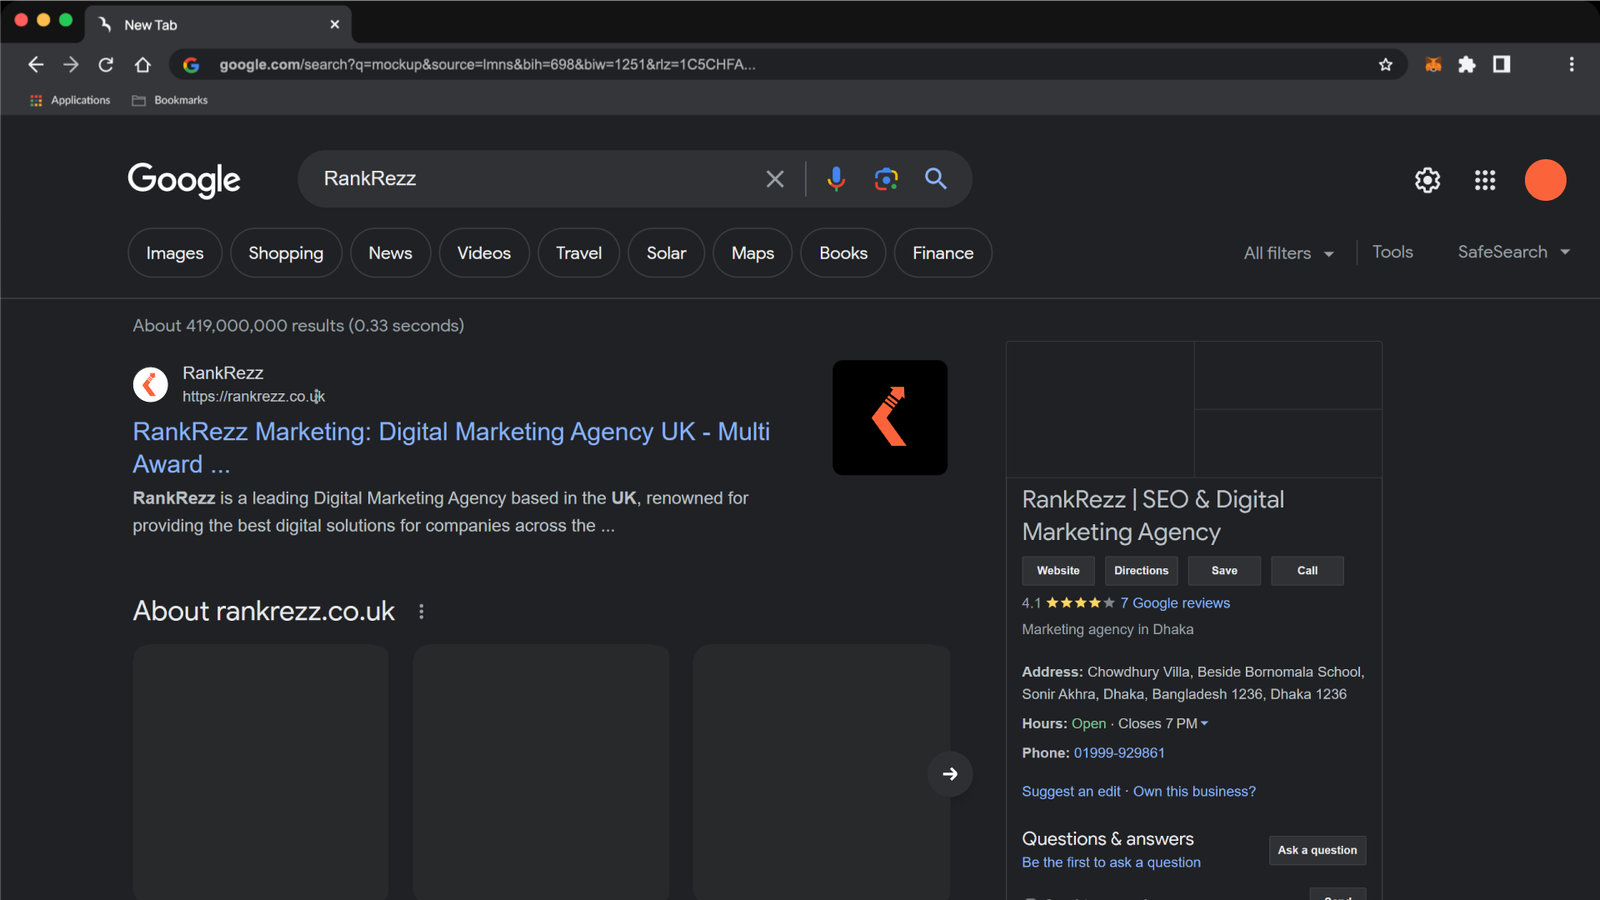Viewport: 1600px width, 900px height.
Task: Call the business via Call button
Action: pyautogui.click(x=1307, y=571)
